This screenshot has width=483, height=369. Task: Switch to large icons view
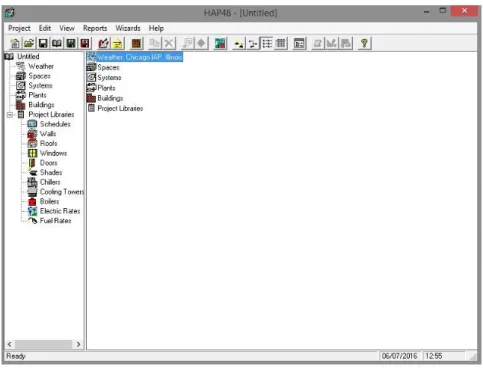[x=239, y=43]
